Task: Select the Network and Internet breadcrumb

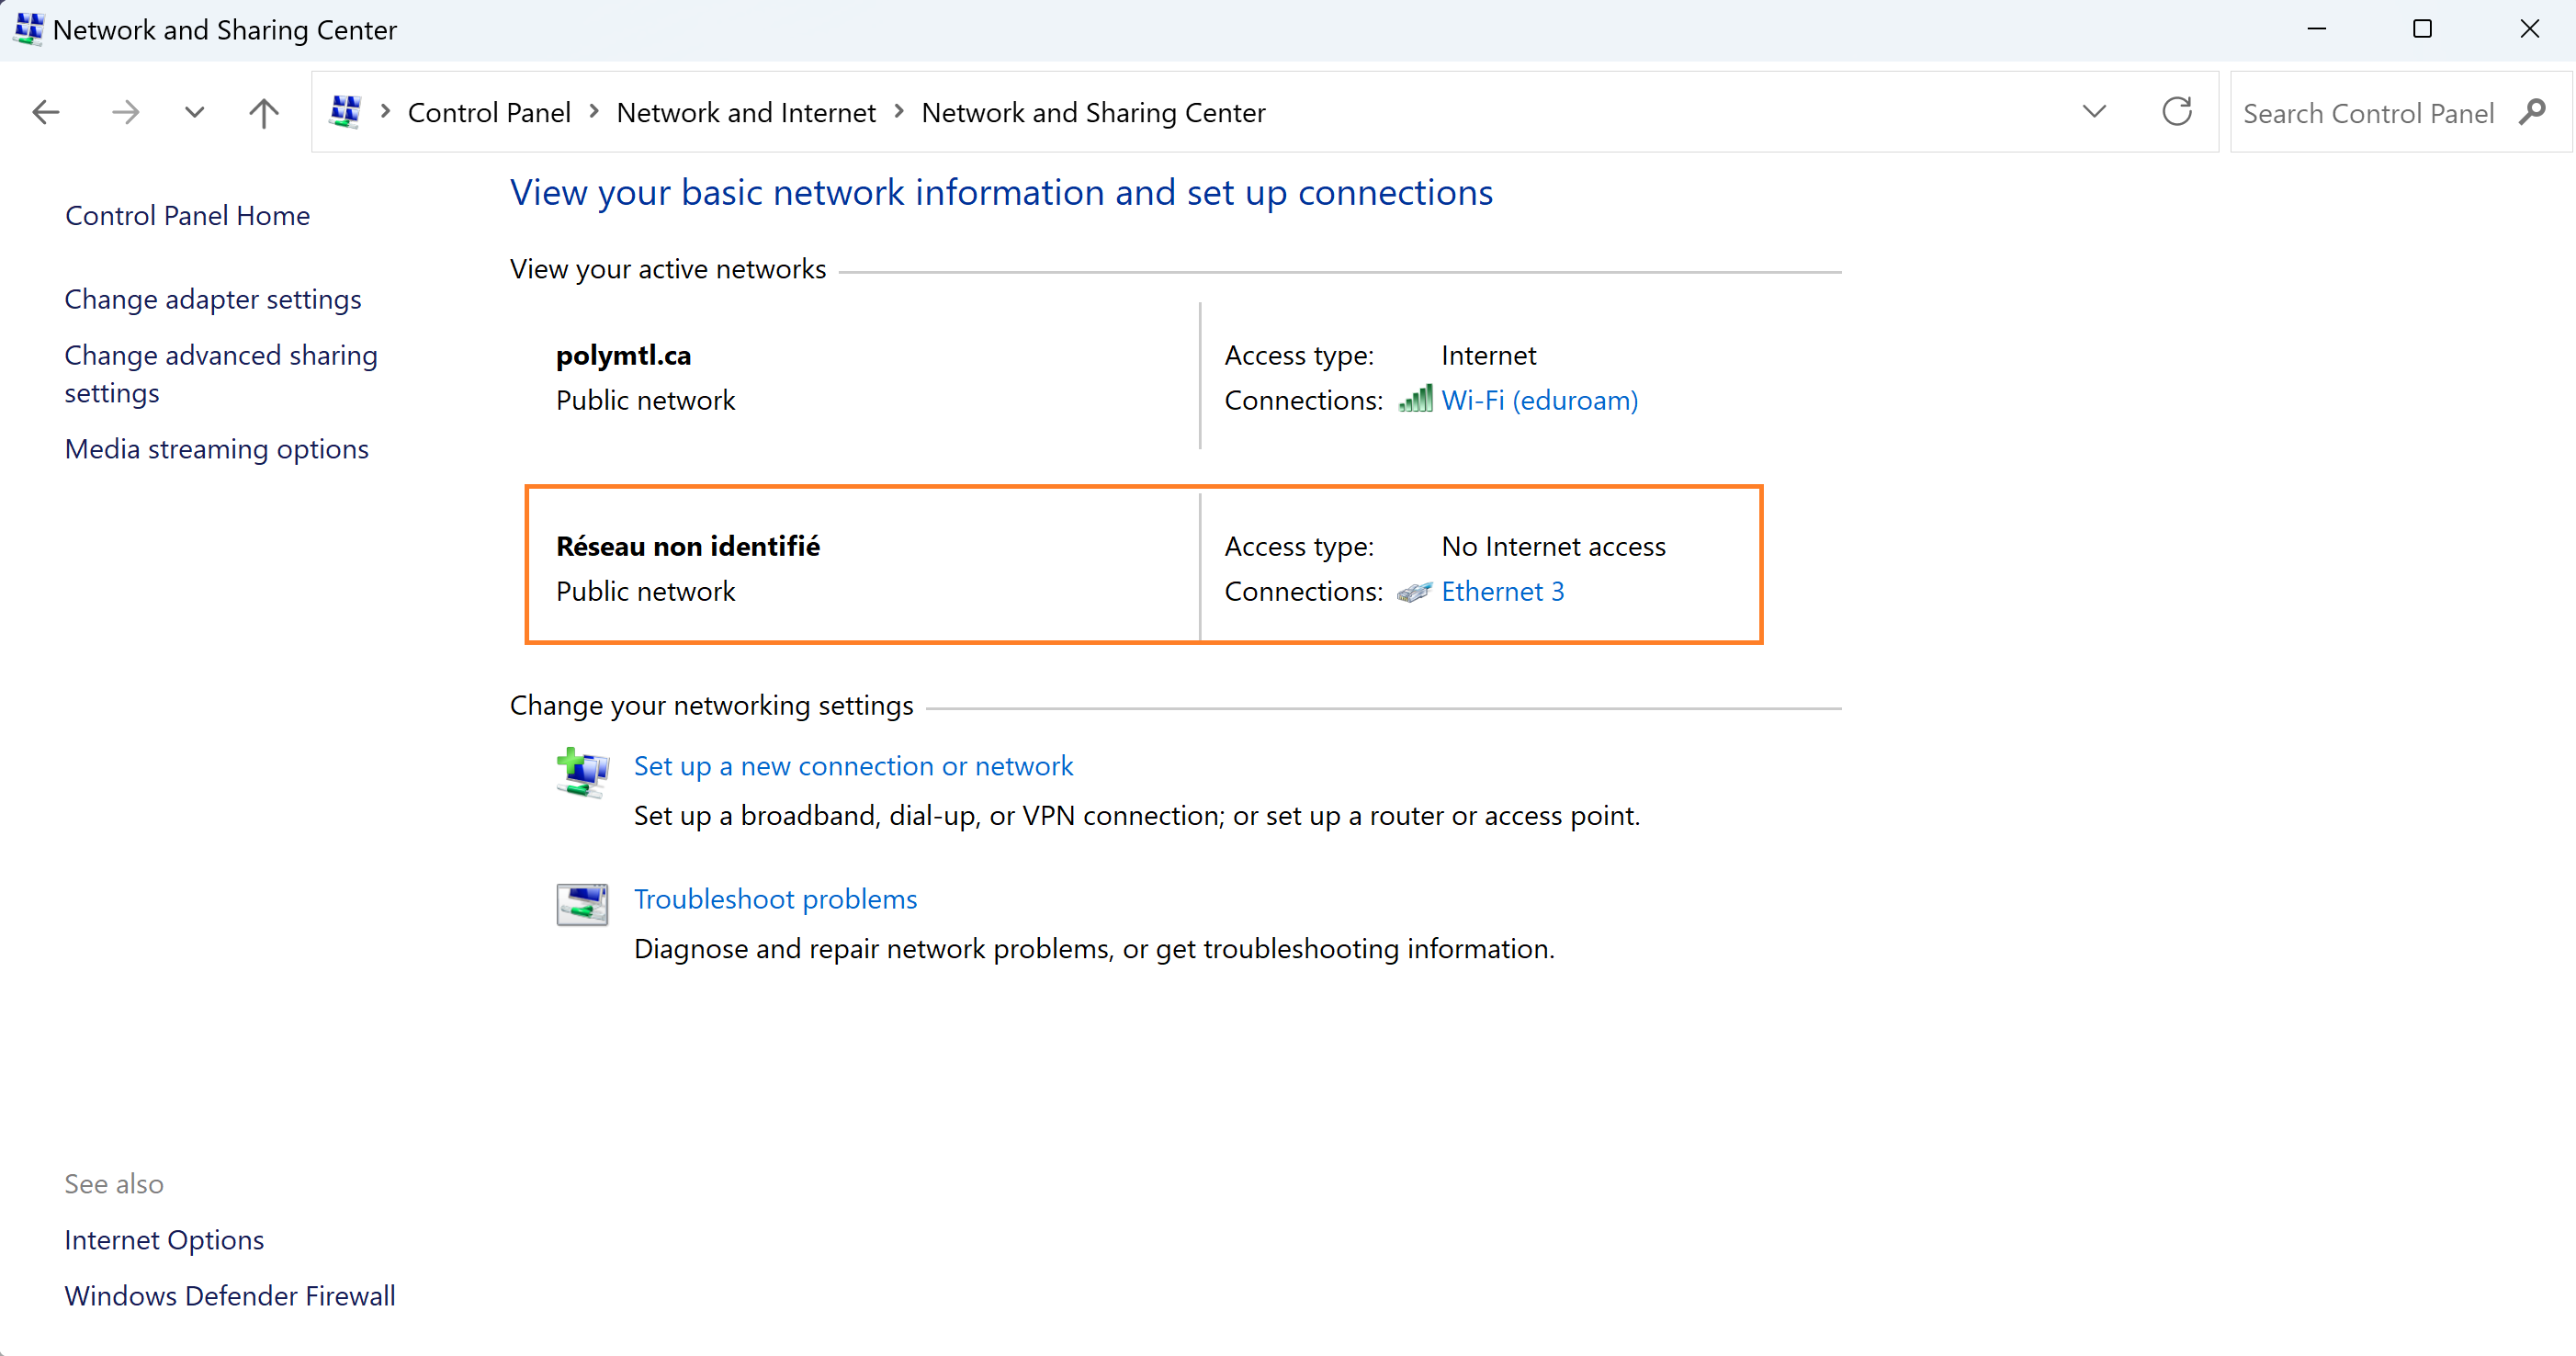Action: 745,113
